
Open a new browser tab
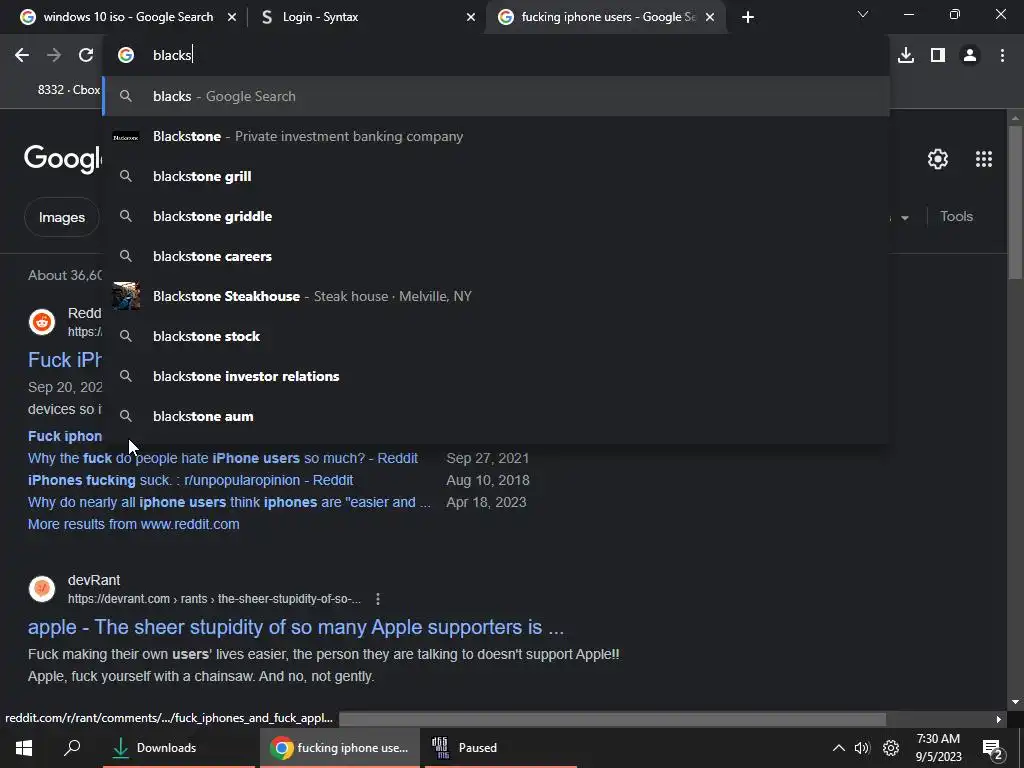(748, 17)
